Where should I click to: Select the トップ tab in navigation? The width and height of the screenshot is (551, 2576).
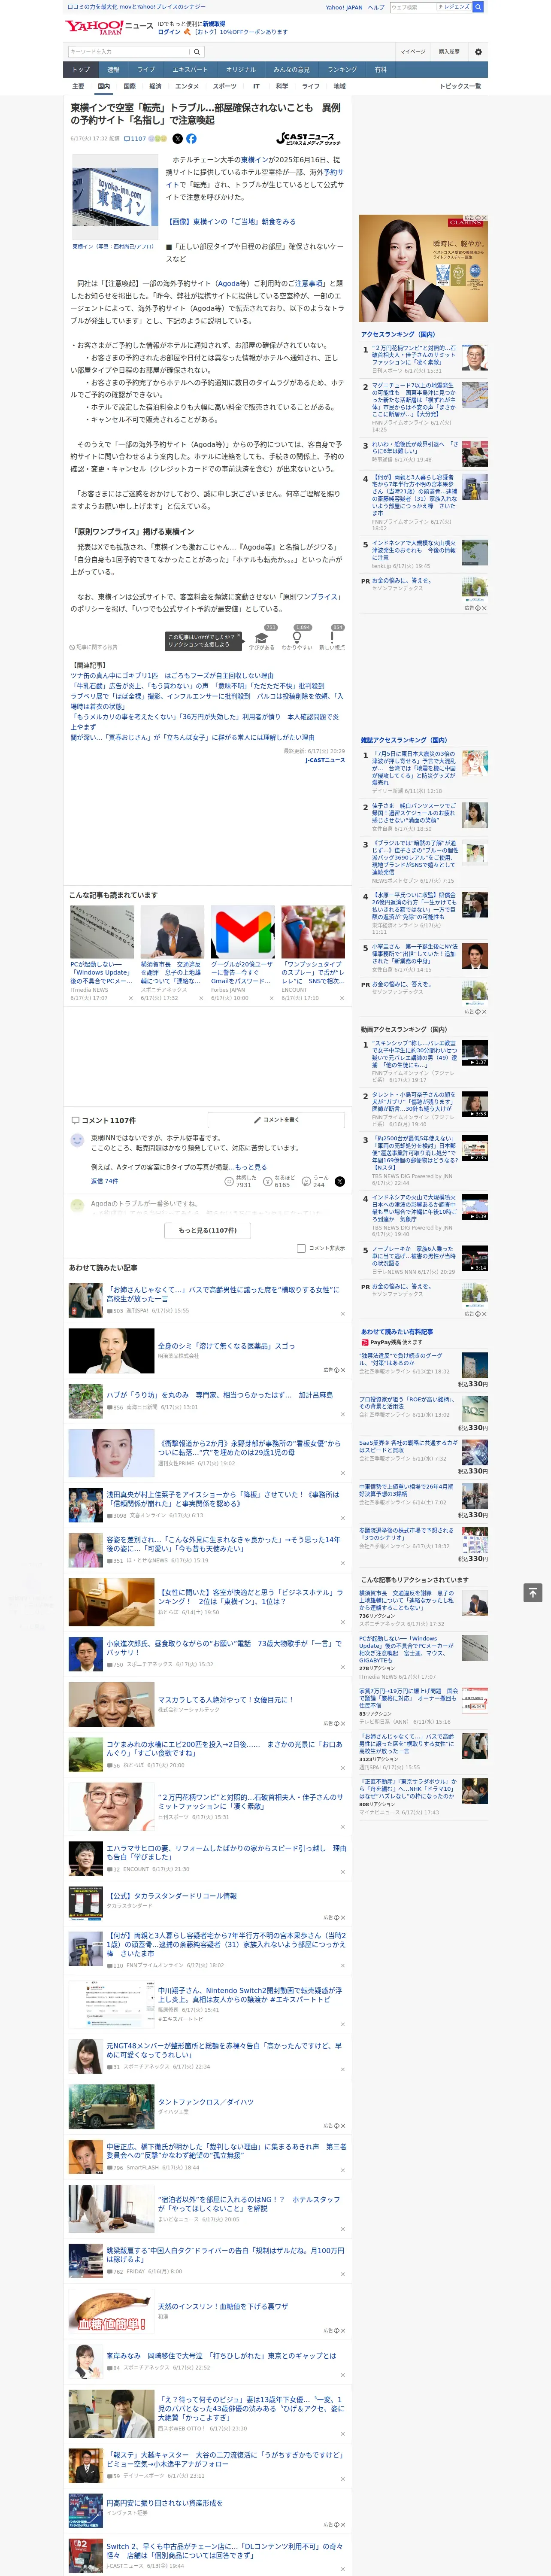(x=81, y=70)
